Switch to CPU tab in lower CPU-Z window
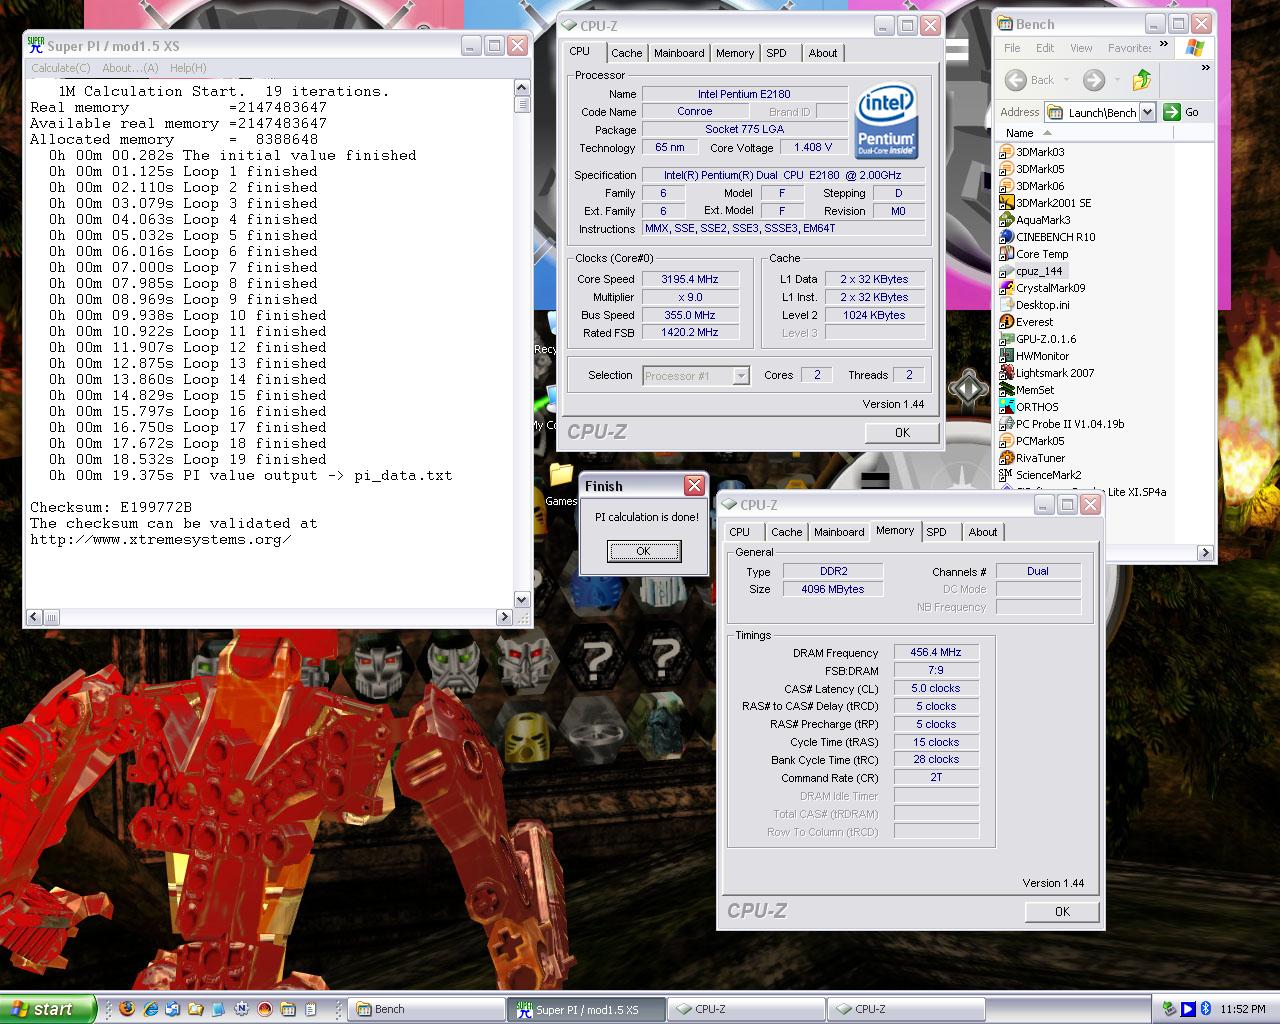The height and width of the screenshot is (1024, 1280). (740, 532)
